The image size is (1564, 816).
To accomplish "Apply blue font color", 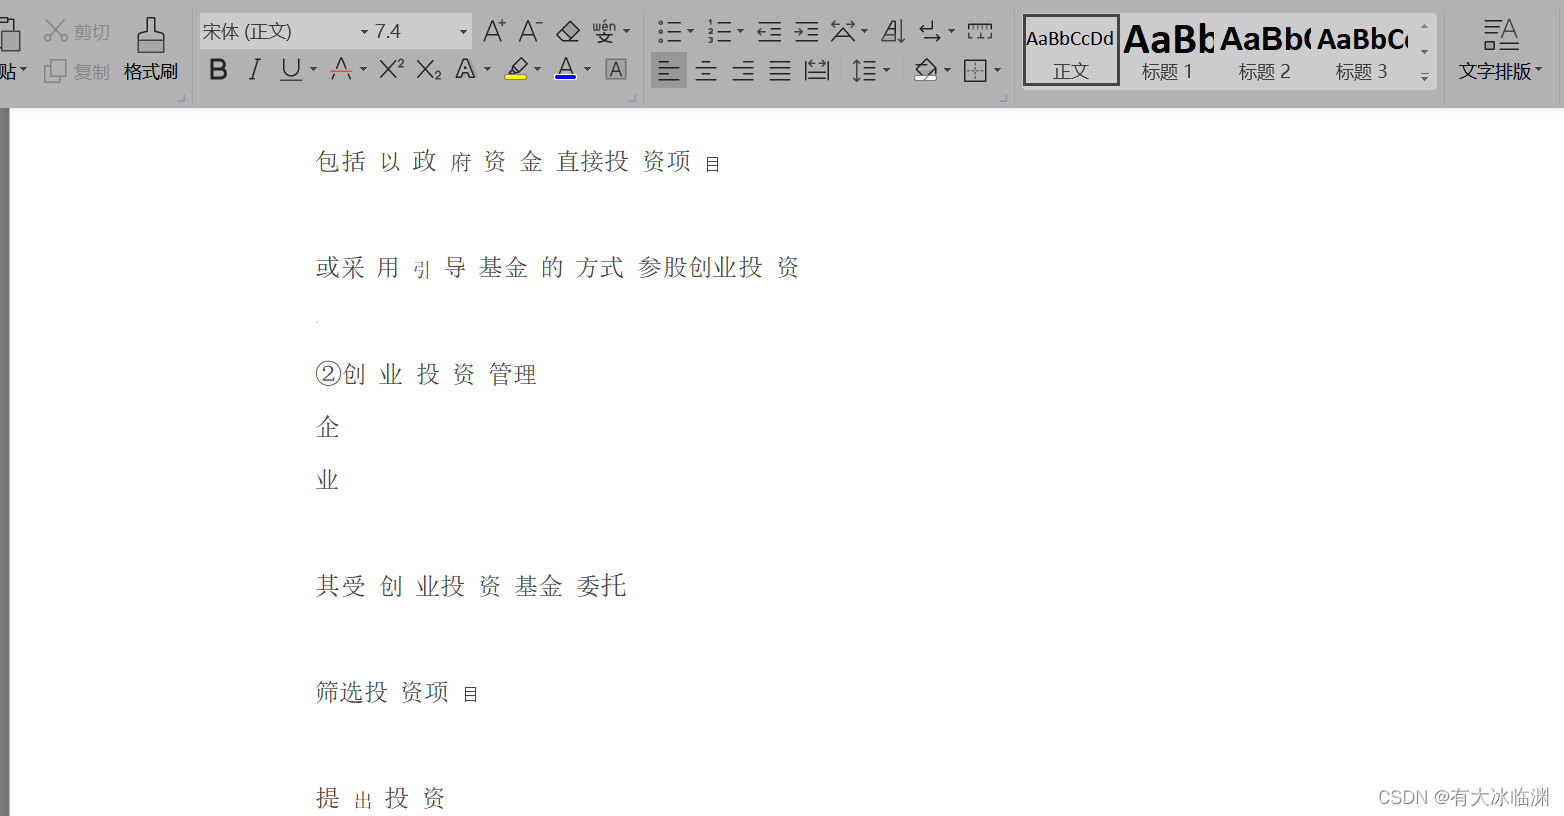I will coord(566,69).
